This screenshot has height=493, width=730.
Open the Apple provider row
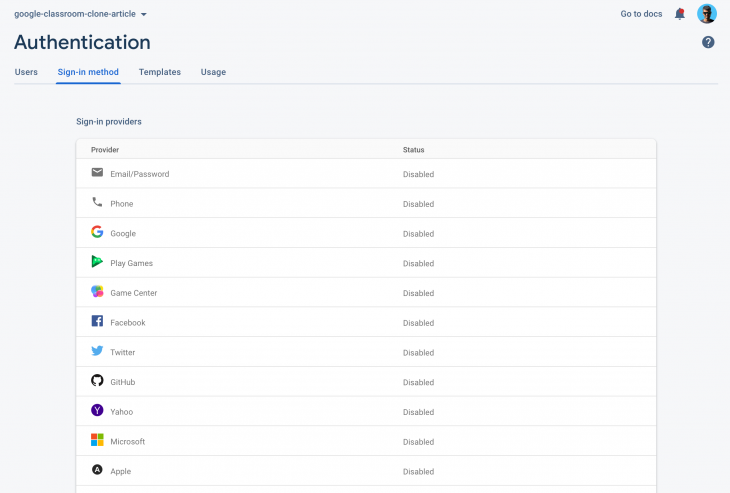coord(366,471)
